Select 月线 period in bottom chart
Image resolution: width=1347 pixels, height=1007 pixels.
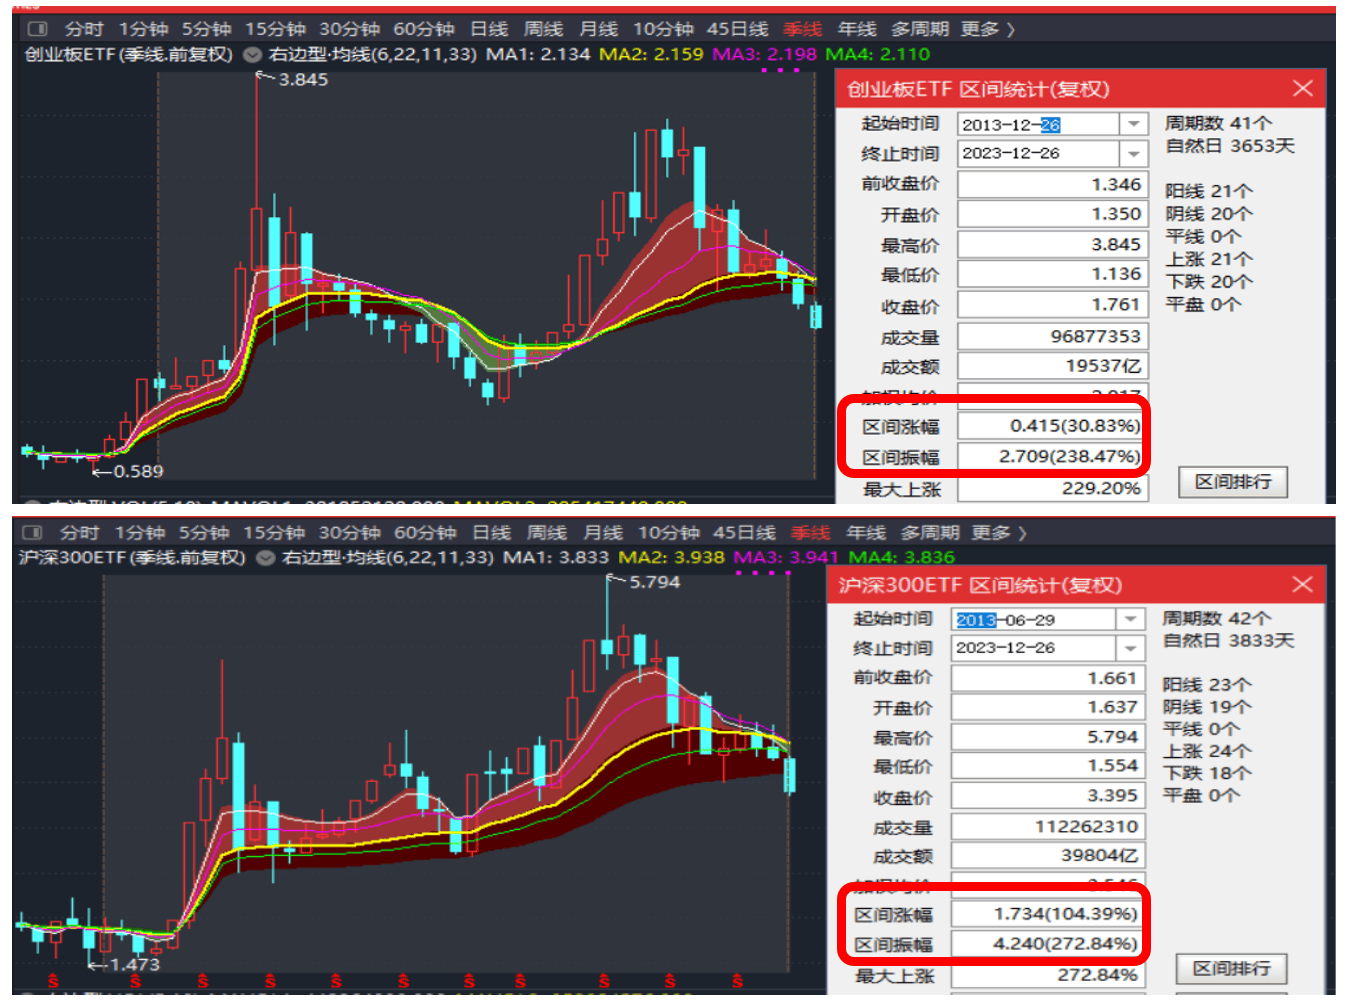point(603,533)
